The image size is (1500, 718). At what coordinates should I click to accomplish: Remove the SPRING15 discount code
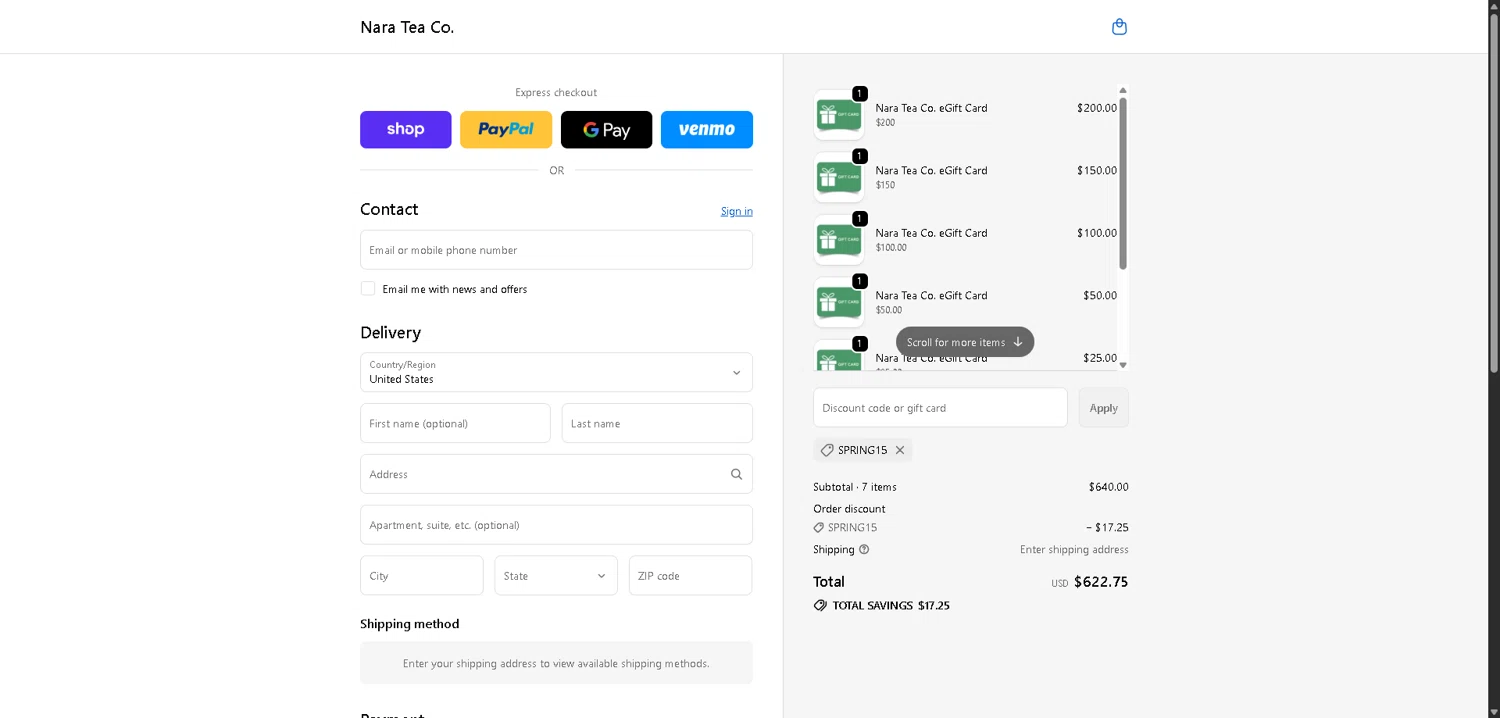(x=900, y=450)
